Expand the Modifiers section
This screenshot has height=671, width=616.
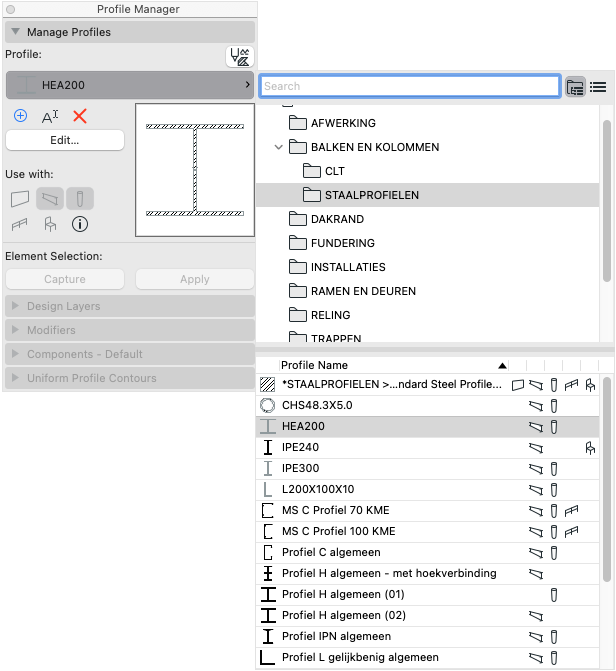pos(16,330)
